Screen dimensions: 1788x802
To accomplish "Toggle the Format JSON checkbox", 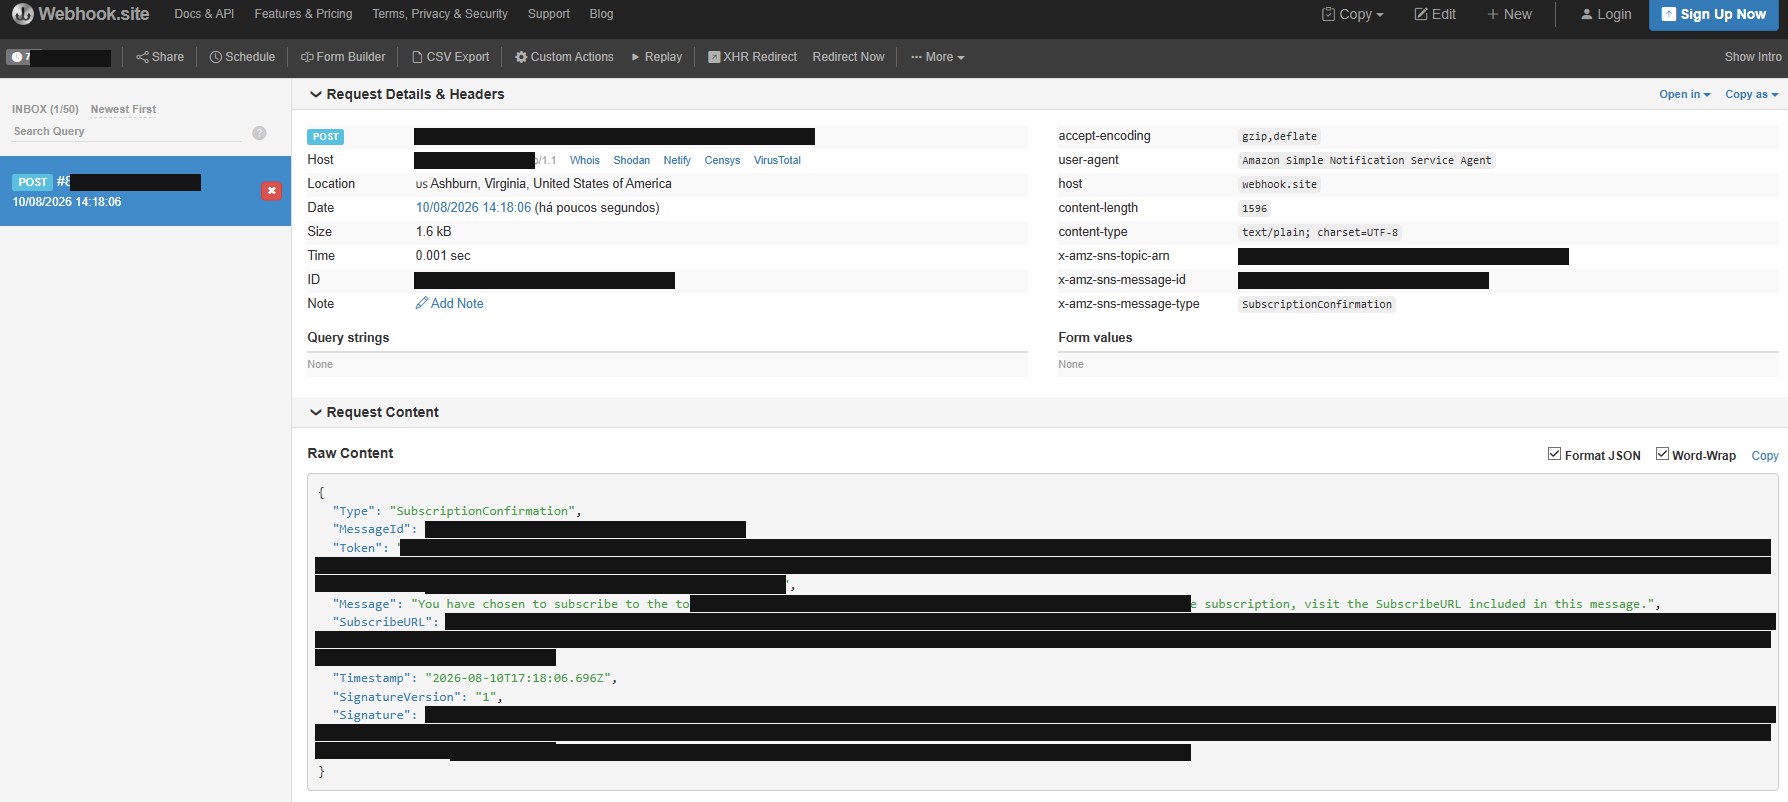I will point(1554,454).
